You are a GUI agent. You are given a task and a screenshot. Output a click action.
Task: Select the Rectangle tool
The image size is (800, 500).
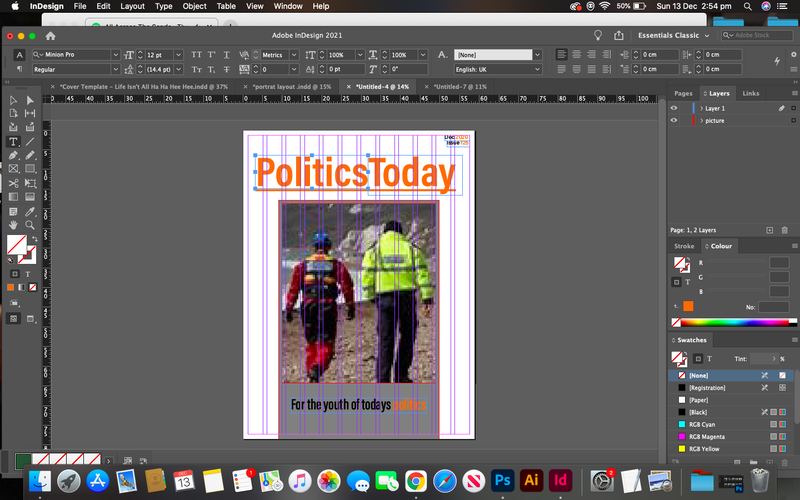point(30,168)
